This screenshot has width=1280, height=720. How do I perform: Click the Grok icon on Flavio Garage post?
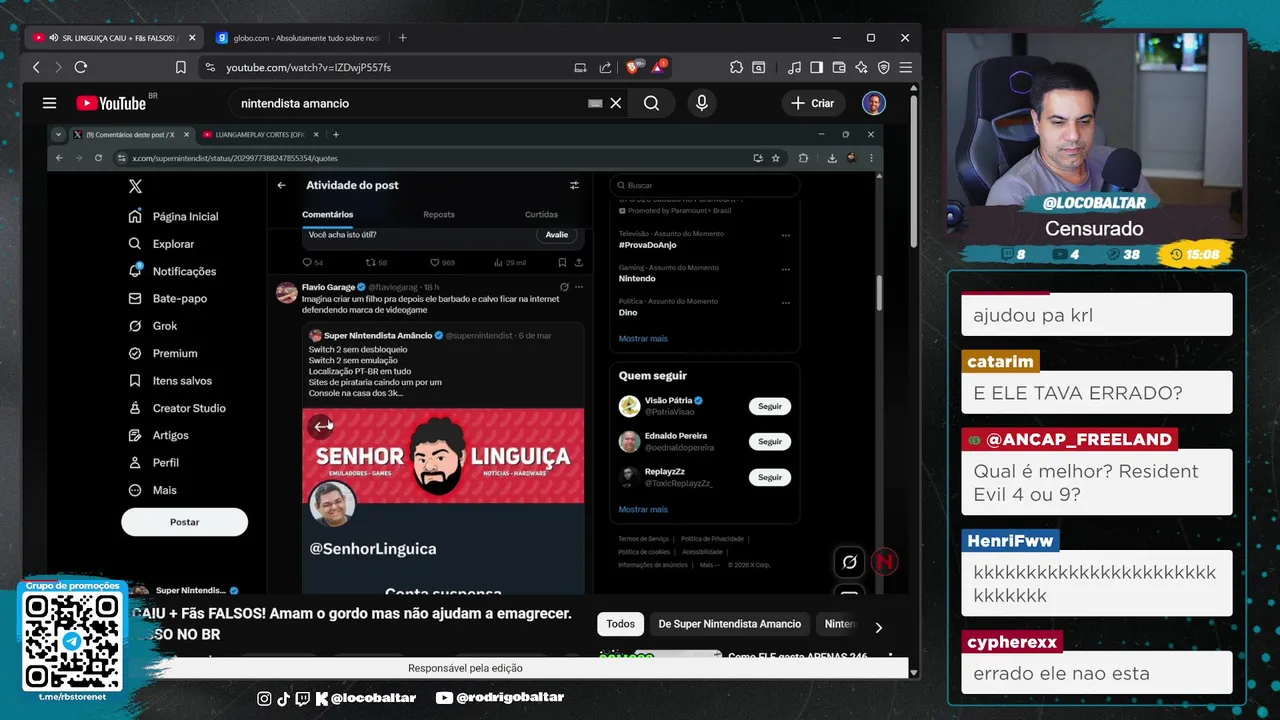[564, 287]
